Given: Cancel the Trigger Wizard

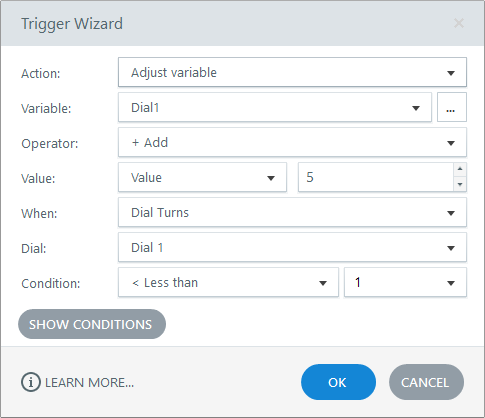Looking at the screenshot, I should (x=426, y=382).
